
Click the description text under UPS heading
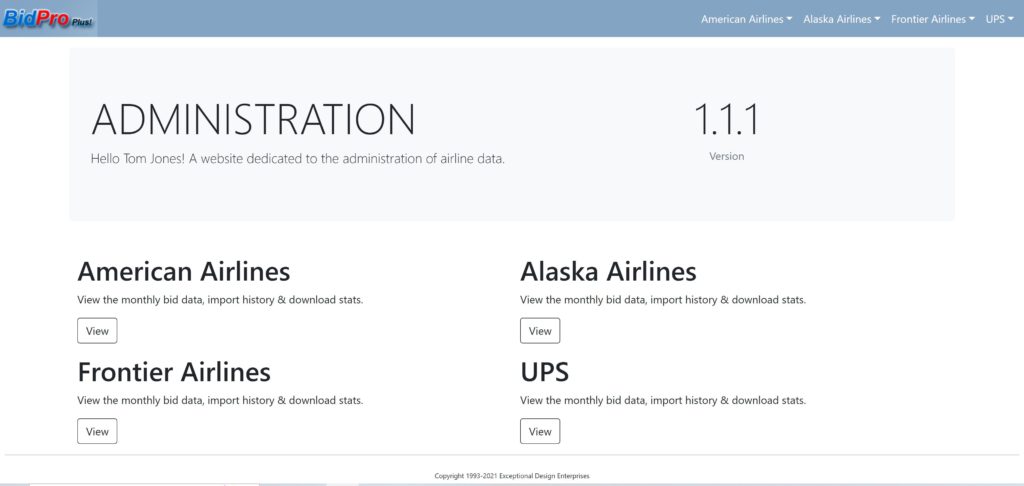[663, 400]
